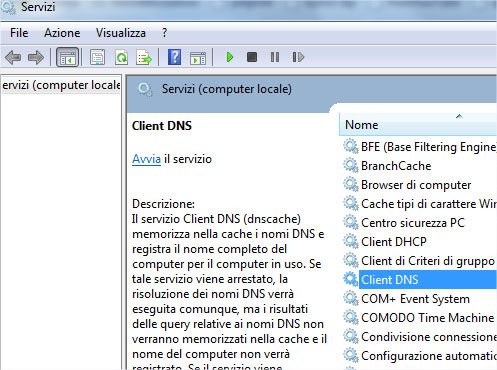Select the highlighted Client DNS service row
Image resolution: width=497 pixels, height=370 pixels.
point(428,280)
